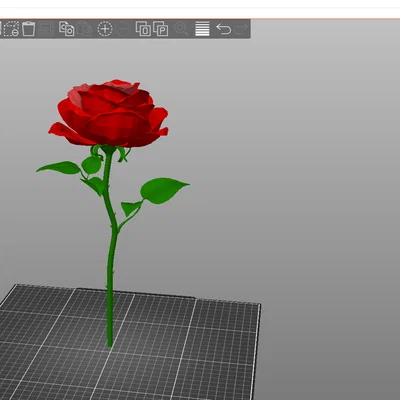Split to parts using the P icon
This screenshot has height=400, width=400.
[160, 29]
